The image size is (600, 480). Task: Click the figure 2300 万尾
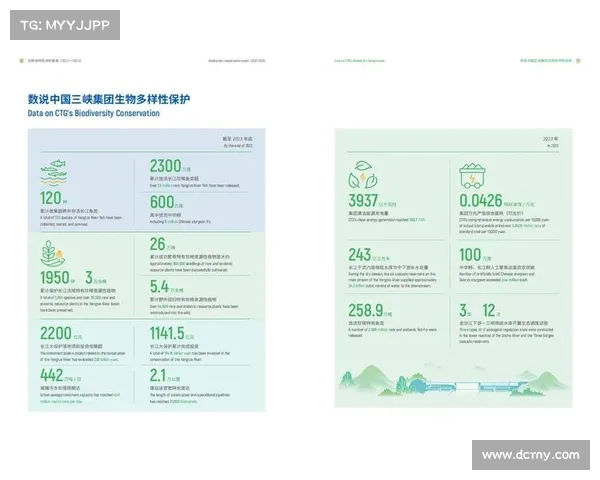(x=170, y=166)
